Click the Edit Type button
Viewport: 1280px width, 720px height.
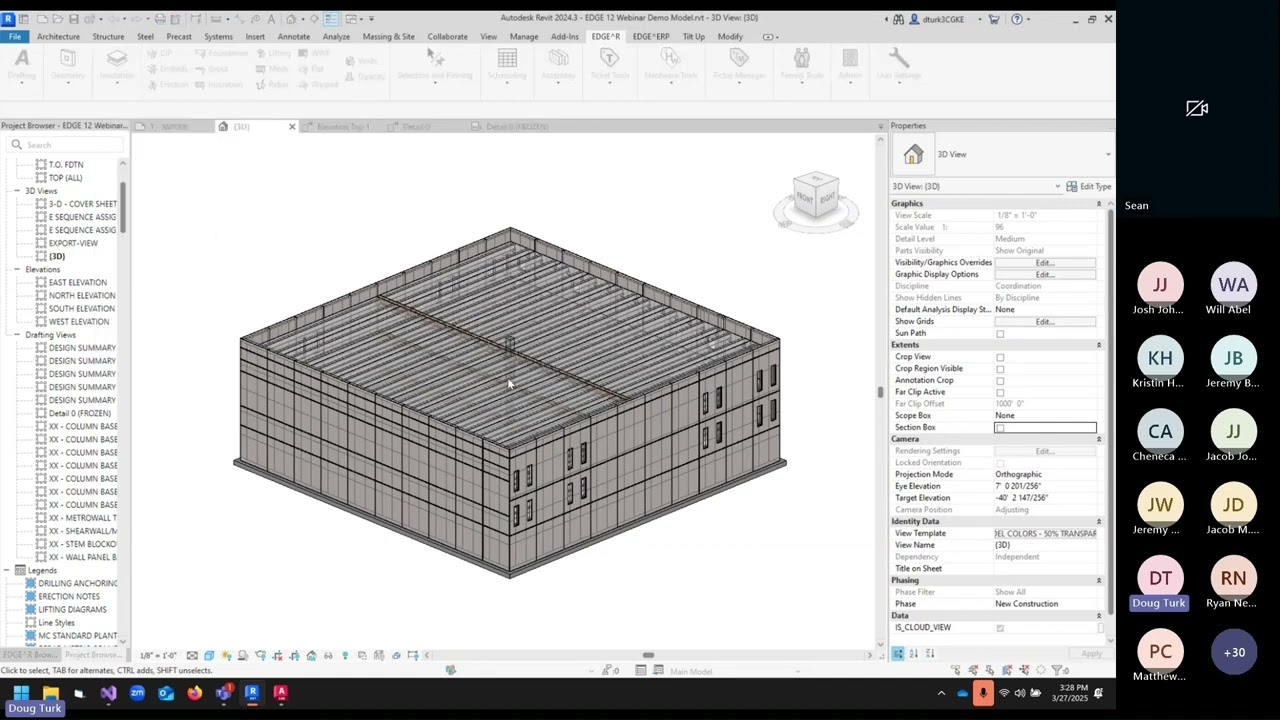(1089, 187)
